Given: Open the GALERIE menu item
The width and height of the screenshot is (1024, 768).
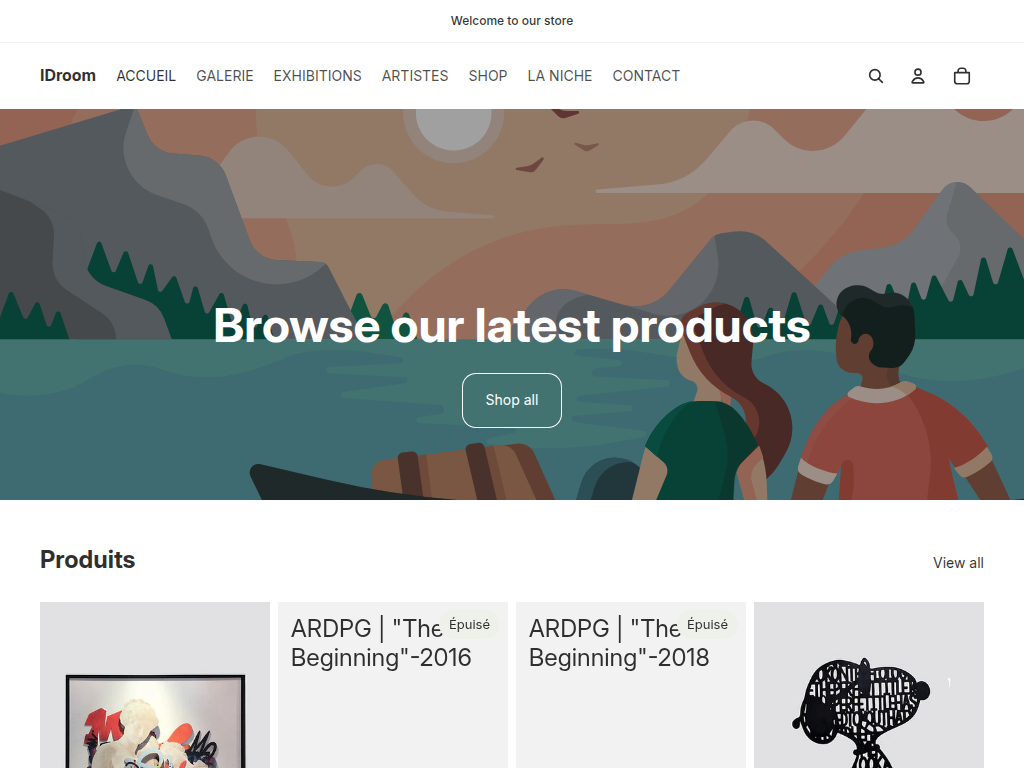Looking at the screenshot, I should point(225,76).
